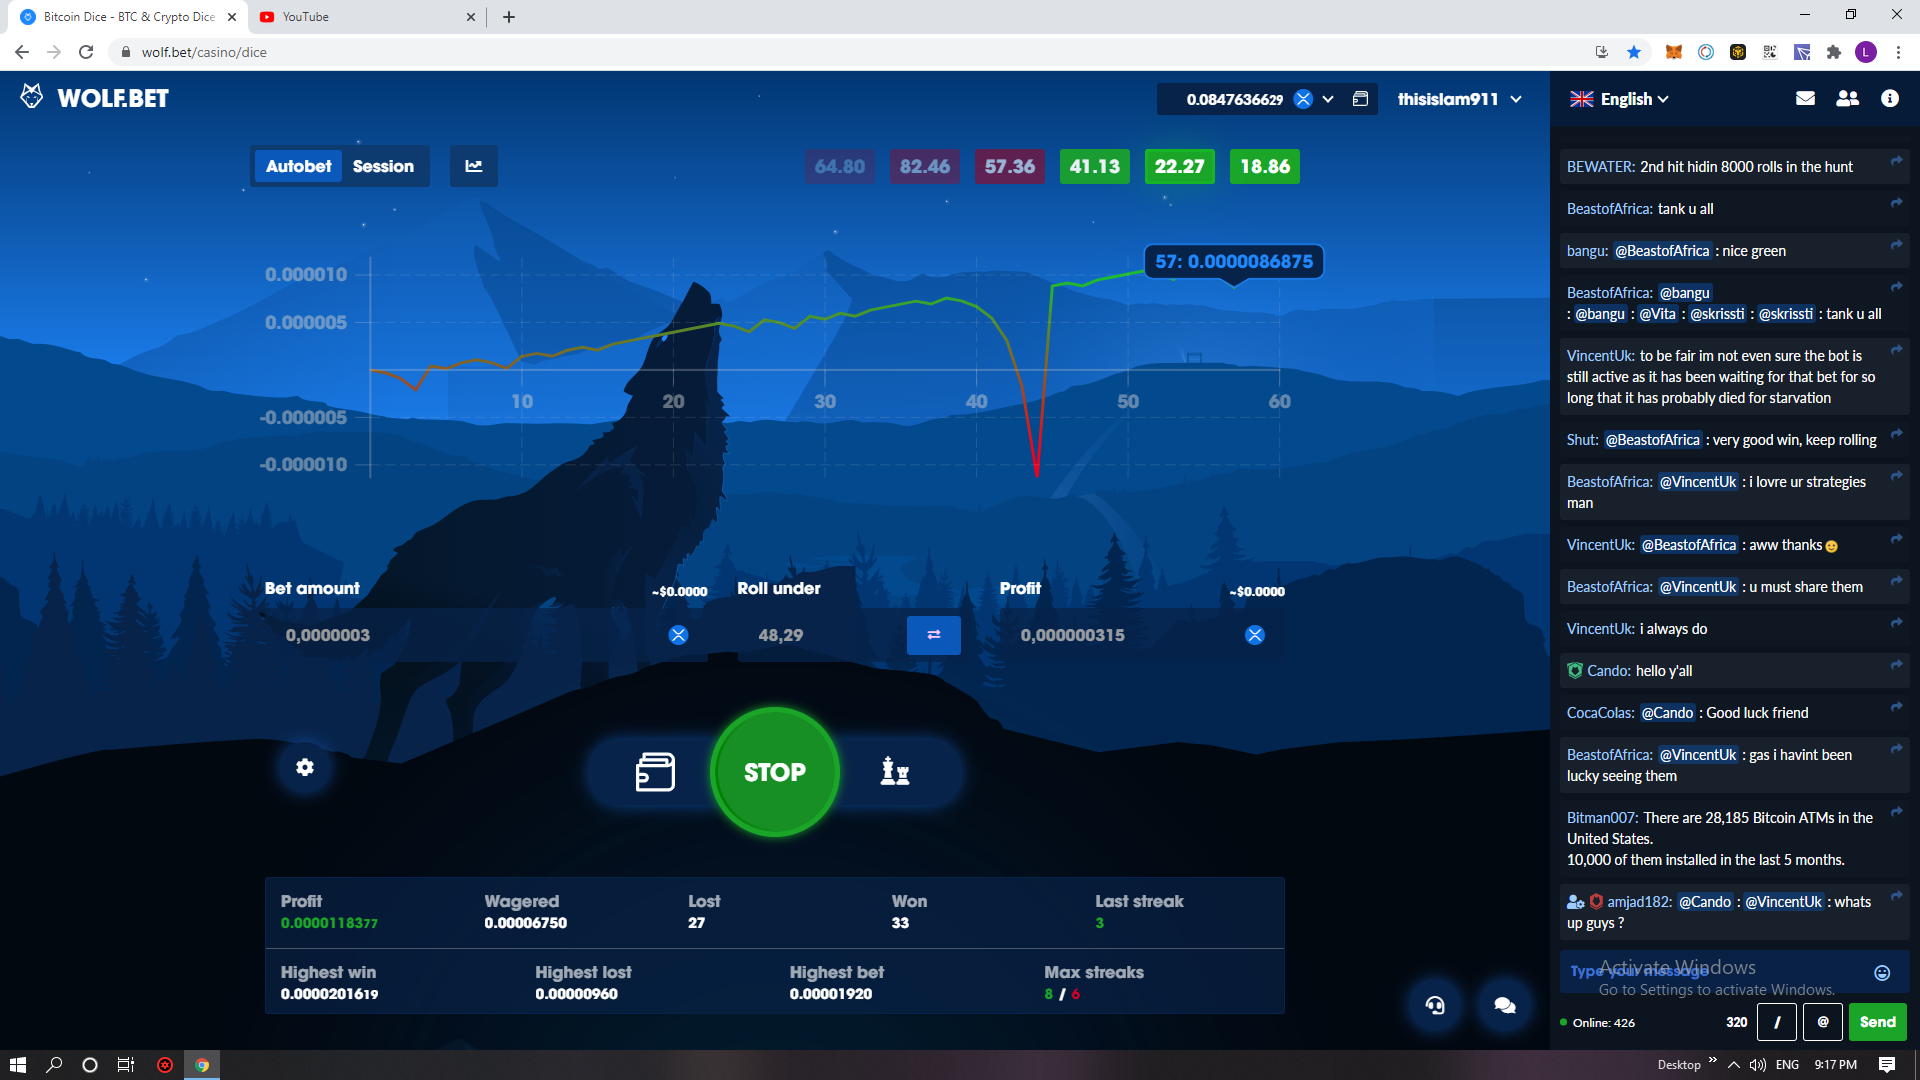
Task: Click the chat info icon
Action: click(x=1889, y=98)
